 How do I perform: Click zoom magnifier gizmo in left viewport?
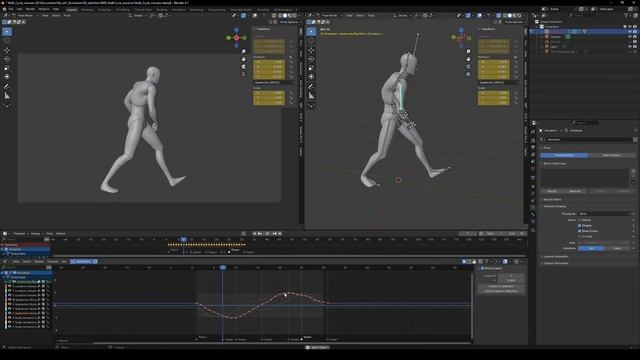point(244,52)
